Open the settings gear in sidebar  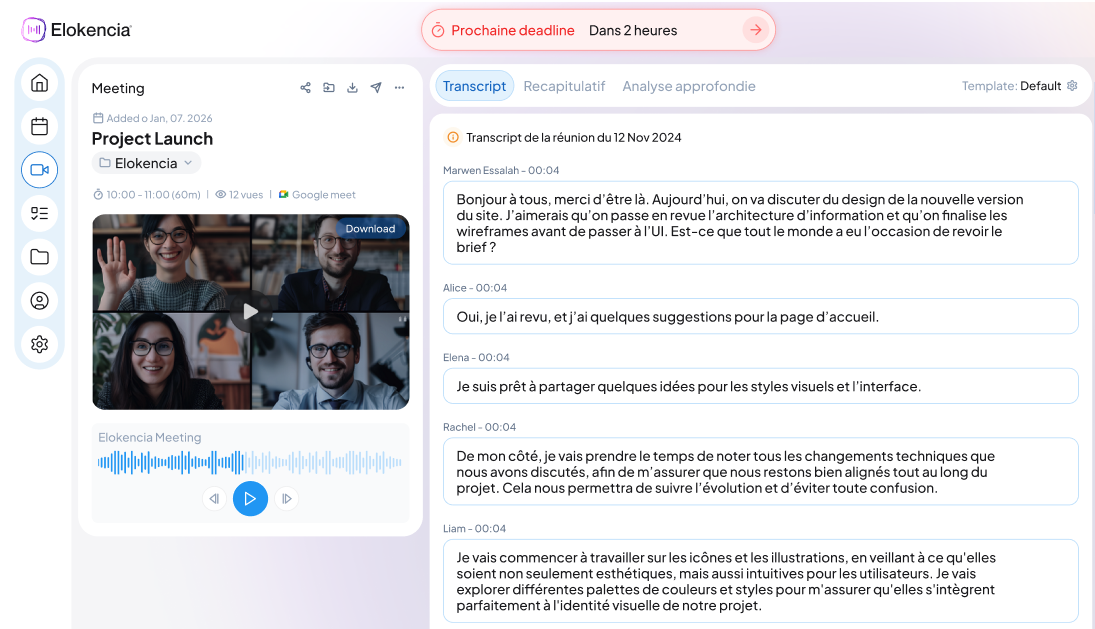pos(40,344)
